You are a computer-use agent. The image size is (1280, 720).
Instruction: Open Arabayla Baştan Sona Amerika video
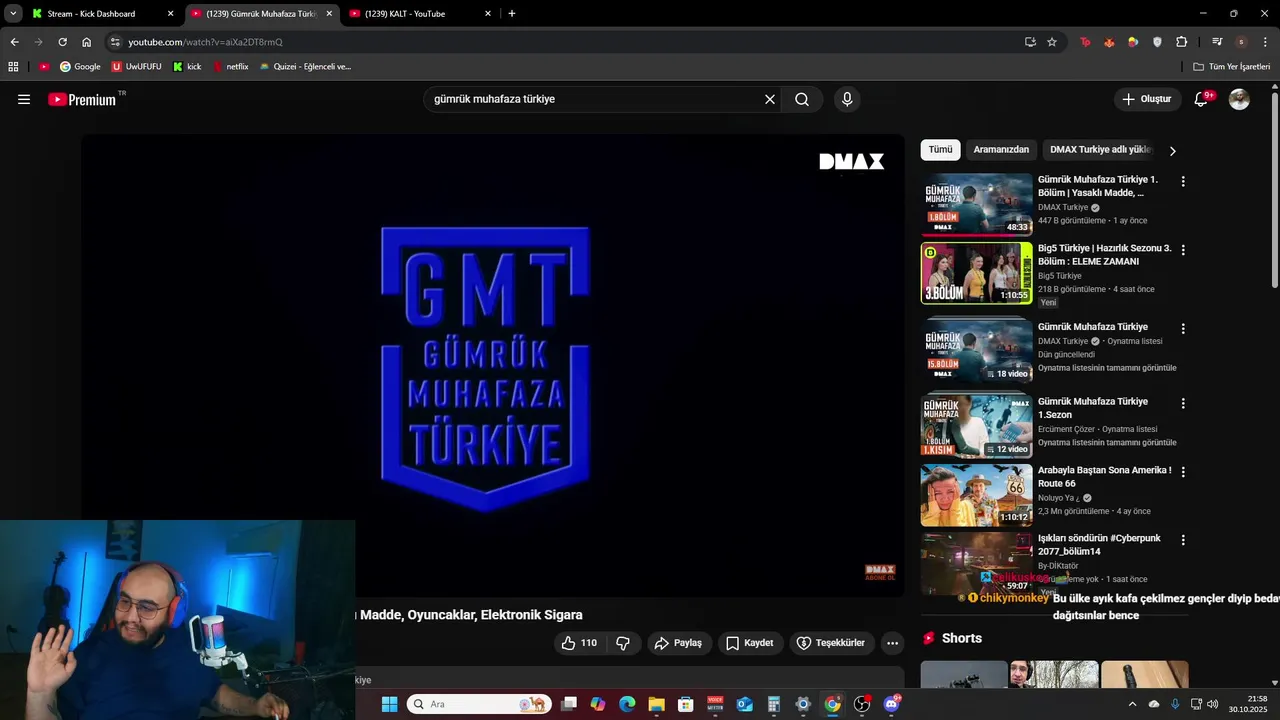point(976,495)
